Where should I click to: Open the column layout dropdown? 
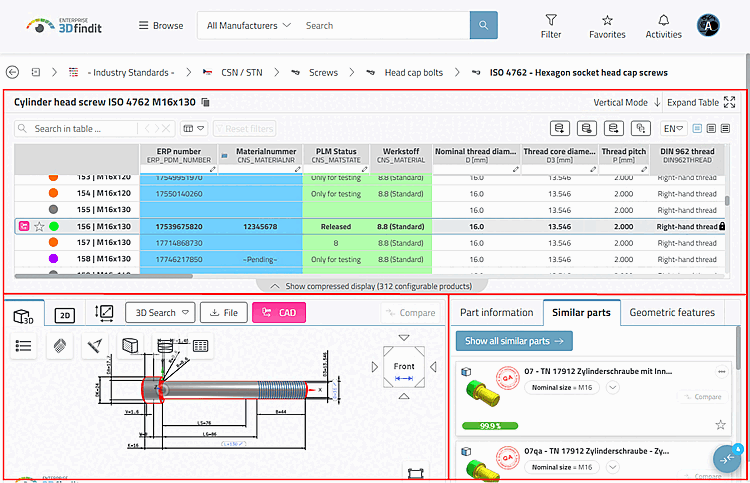[194, 129]
